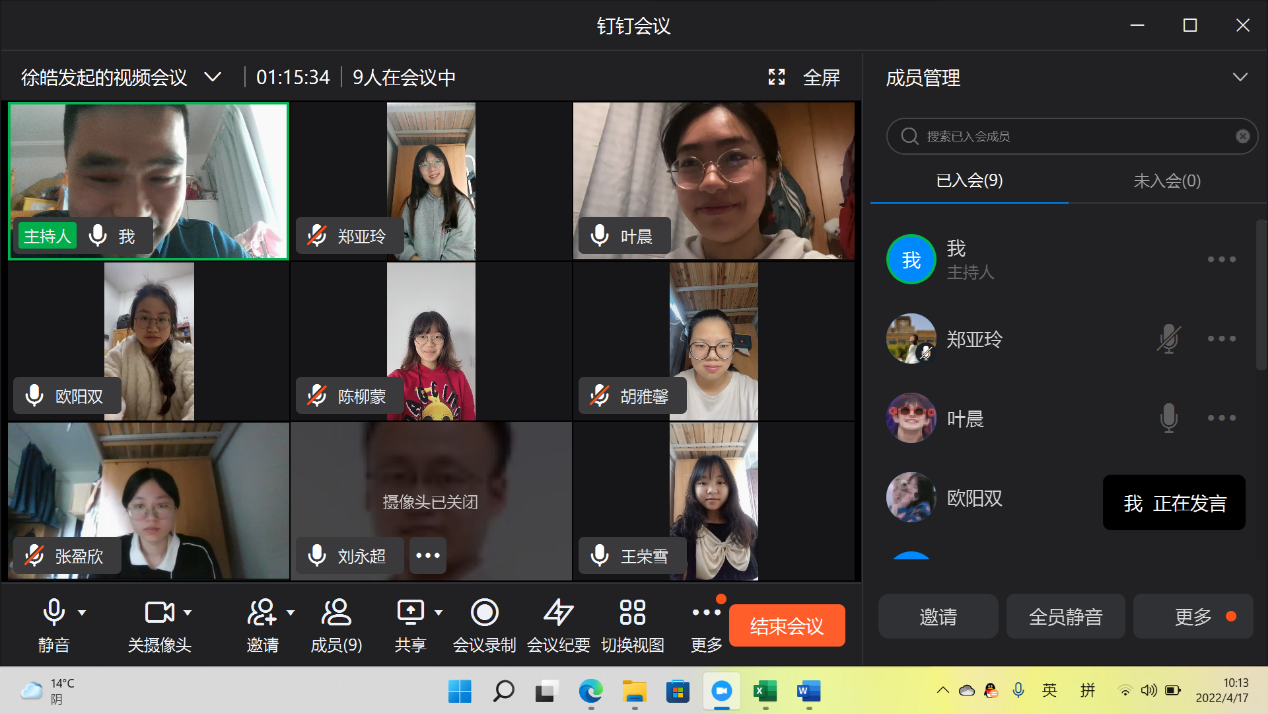Screen dimensions: 1268x714
Task: Unmute 郑亚玲 in the member list
Action: pos(1168,339)
